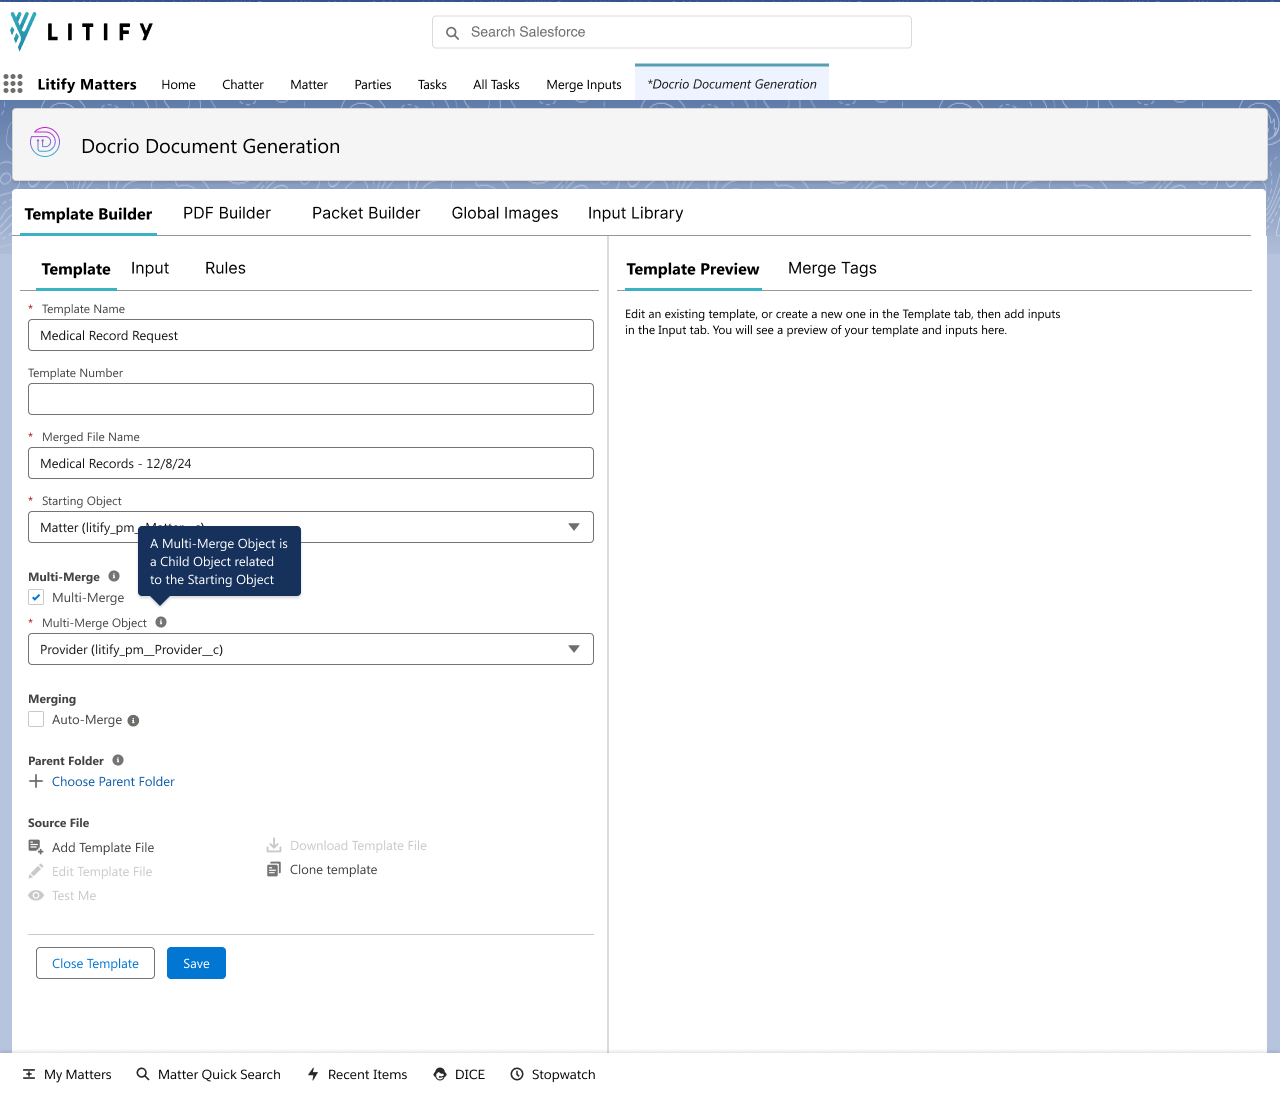Click the Litify Matters app name
This screenshot has height=1096, width=1280.
click(x=87, y=84)
